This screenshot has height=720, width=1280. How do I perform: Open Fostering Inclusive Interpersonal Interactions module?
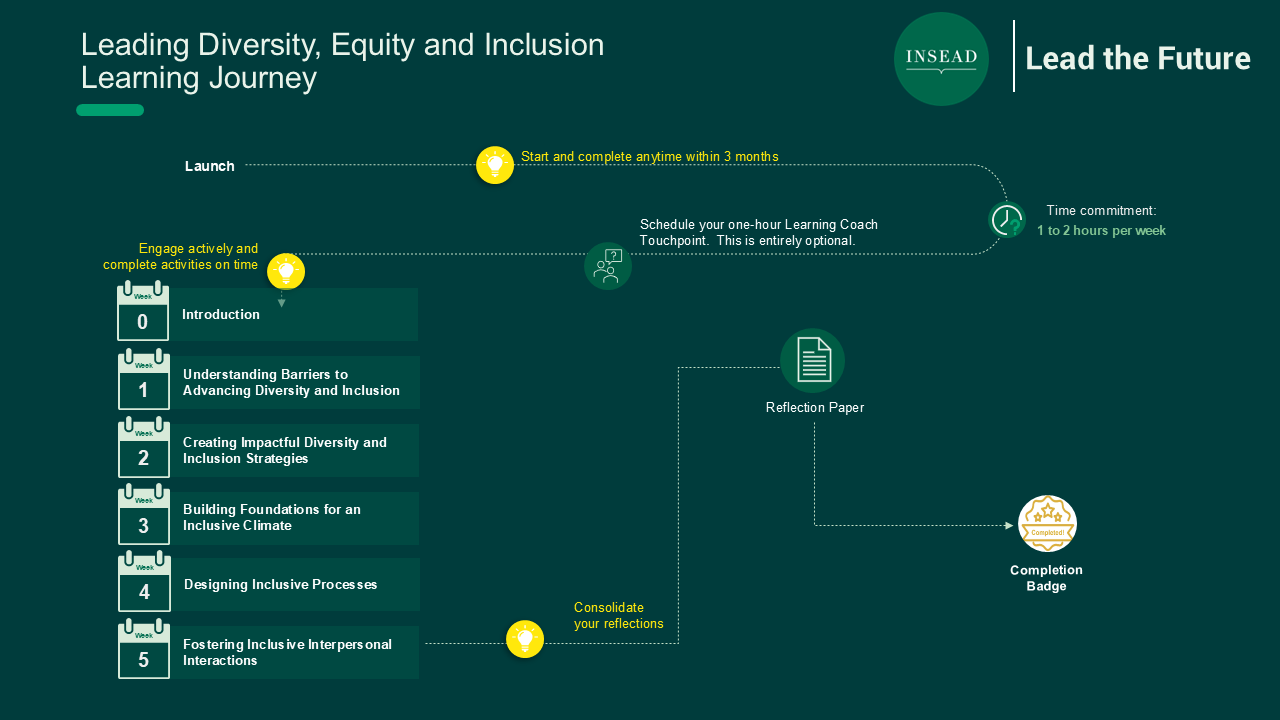[x=295, y=652]
